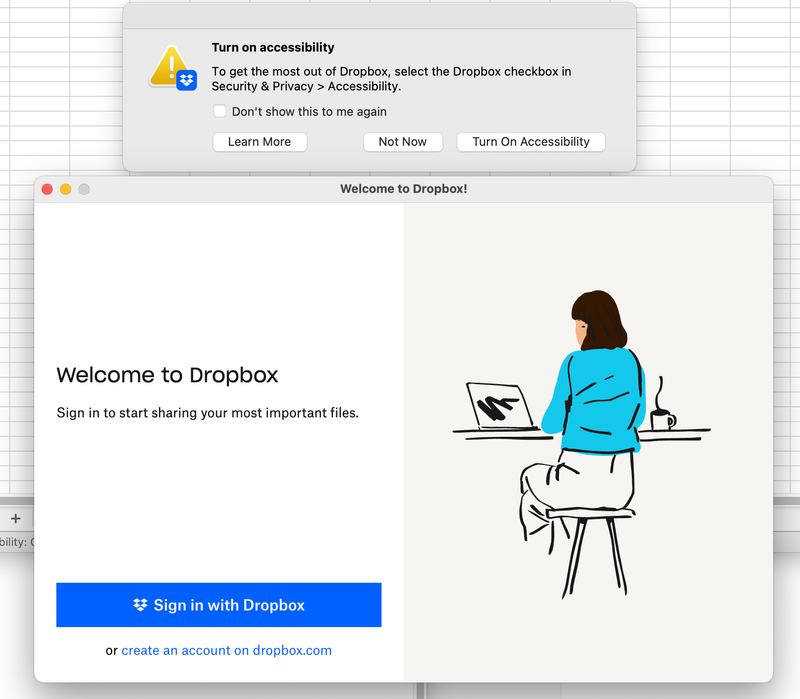
Task: Click the Learn More button
Action: point(260,142)
